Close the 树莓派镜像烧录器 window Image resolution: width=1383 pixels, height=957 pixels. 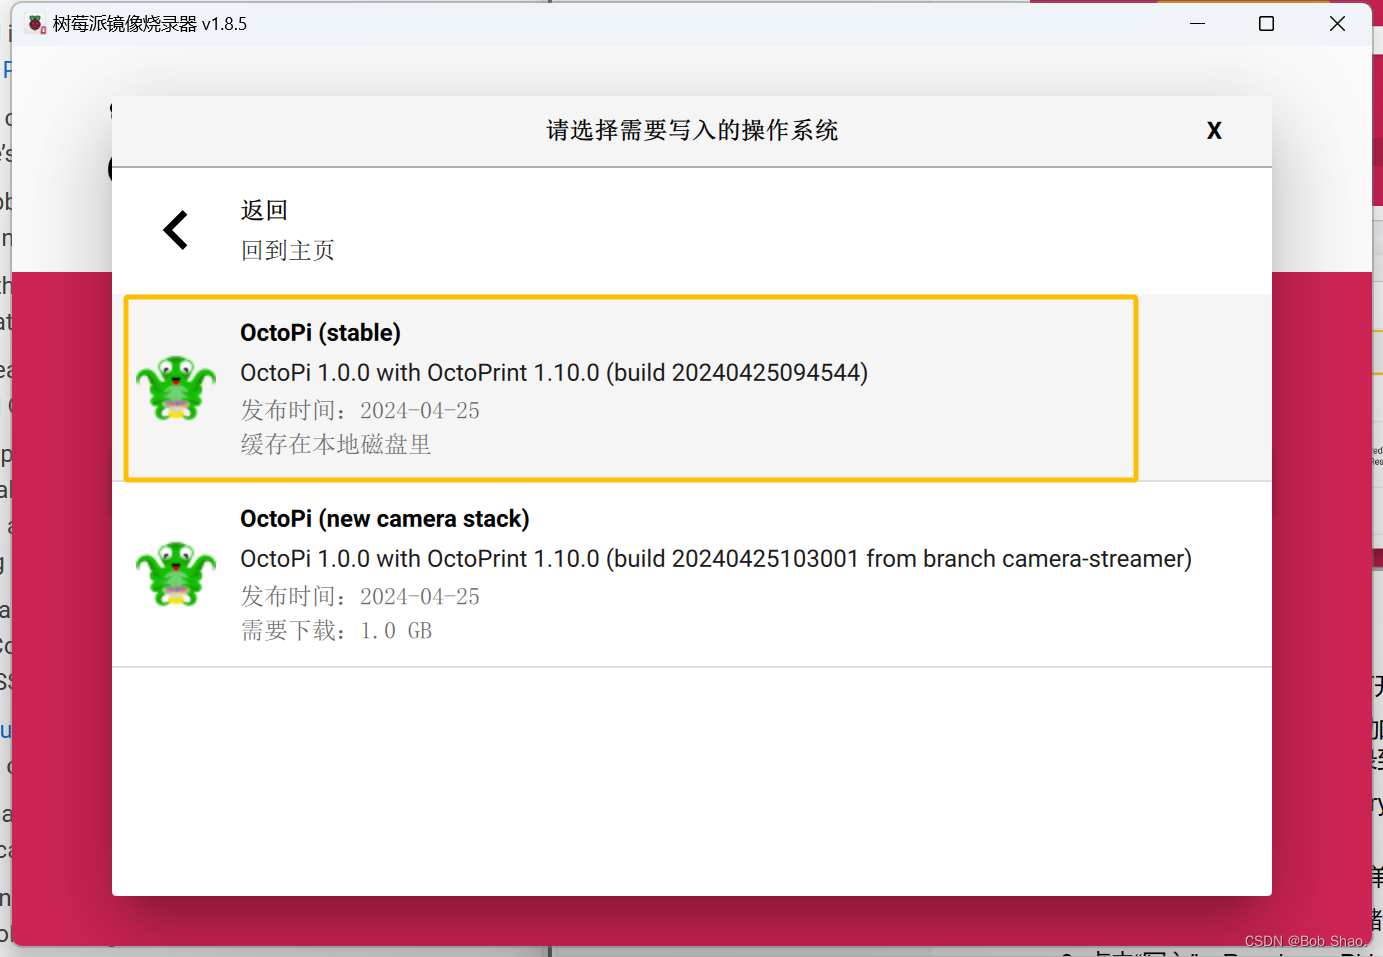pos(1337,23)
